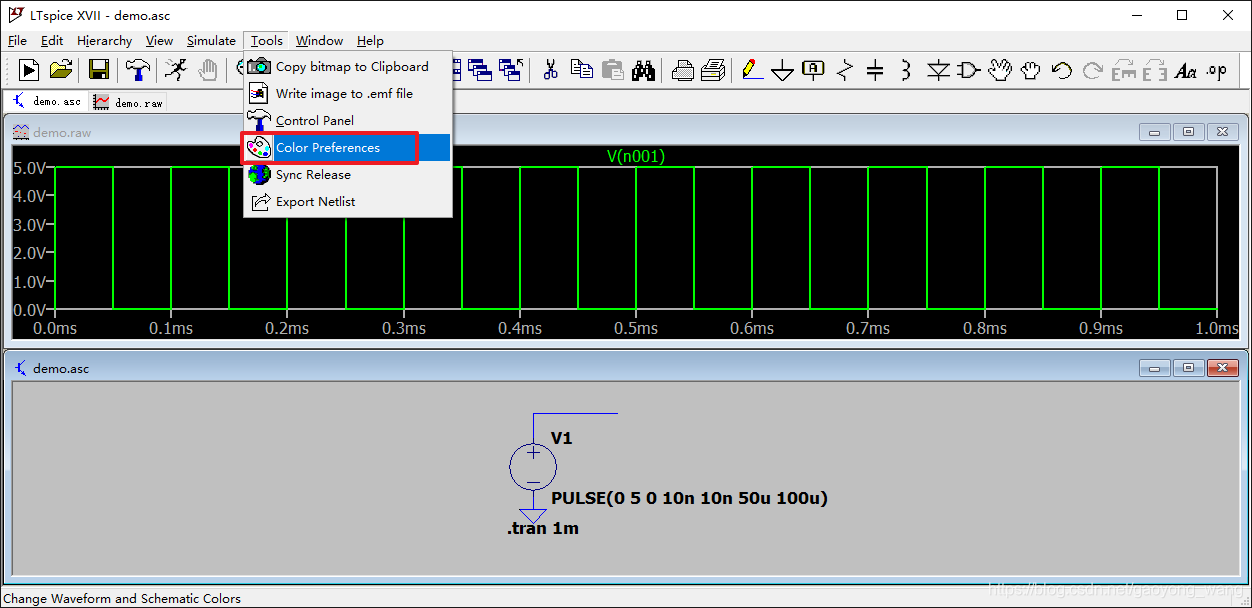This screenshot has height=608, width=1252.
Task: Click the running man Run icon
Action: (176, 69)
